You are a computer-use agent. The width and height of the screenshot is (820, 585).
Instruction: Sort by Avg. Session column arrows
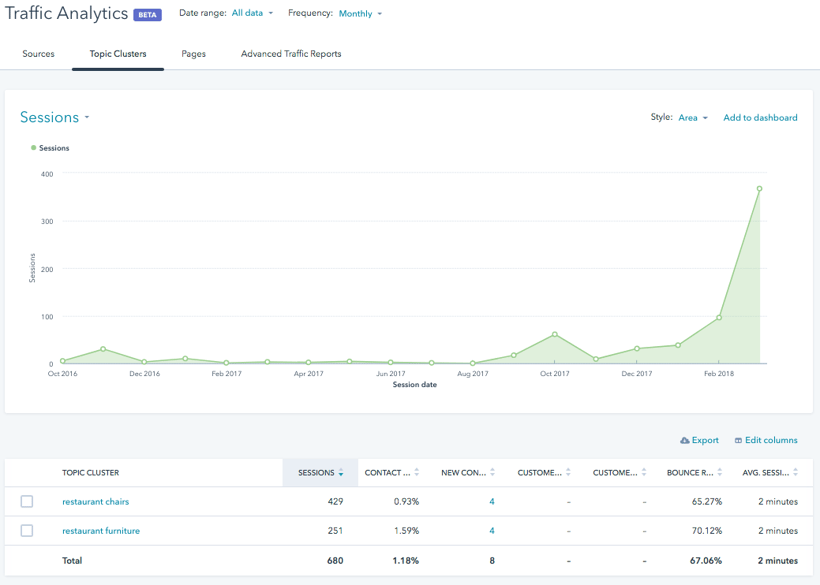[795, 473]
